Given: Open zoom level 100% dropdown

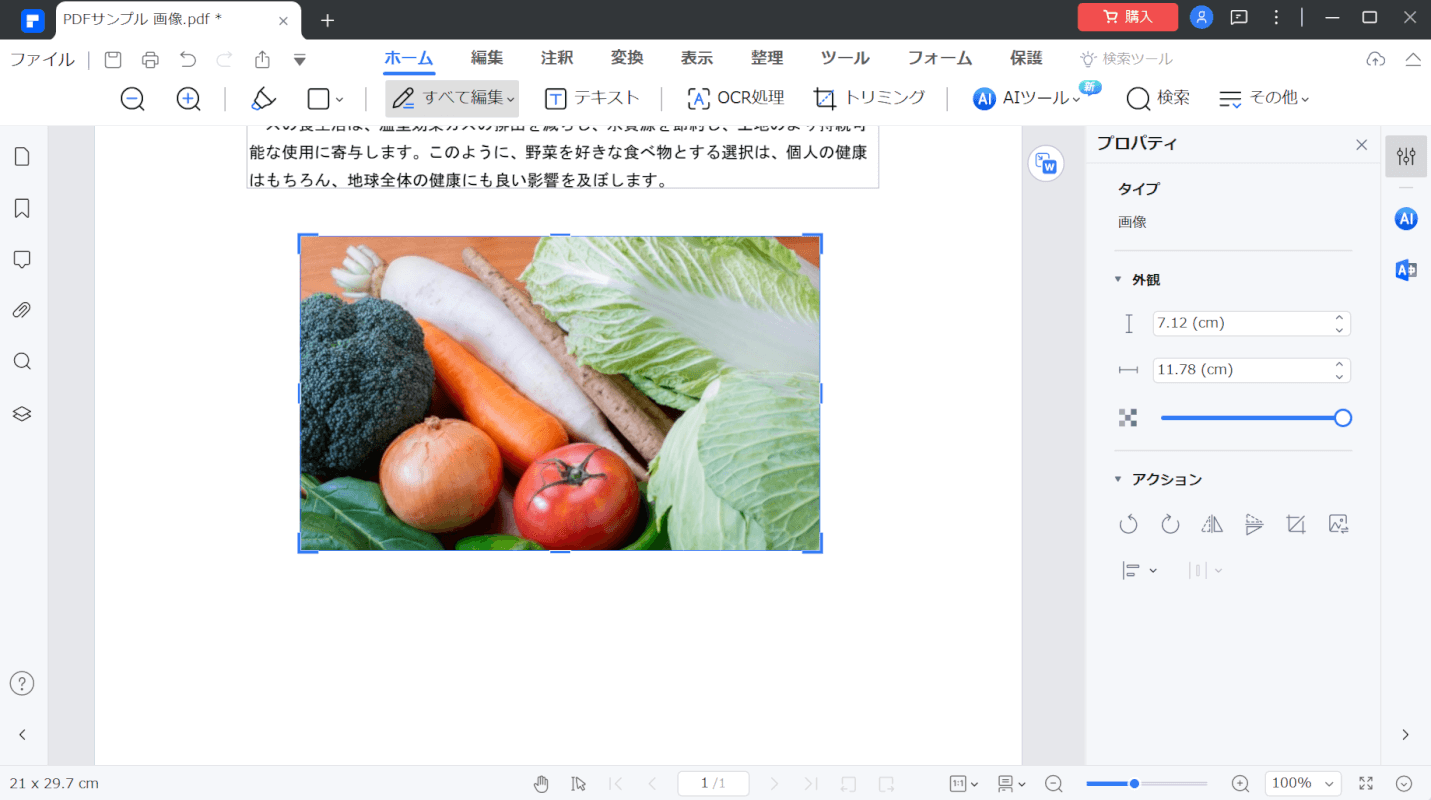Looking at the screenshot, I should [x=1303, y=783].
